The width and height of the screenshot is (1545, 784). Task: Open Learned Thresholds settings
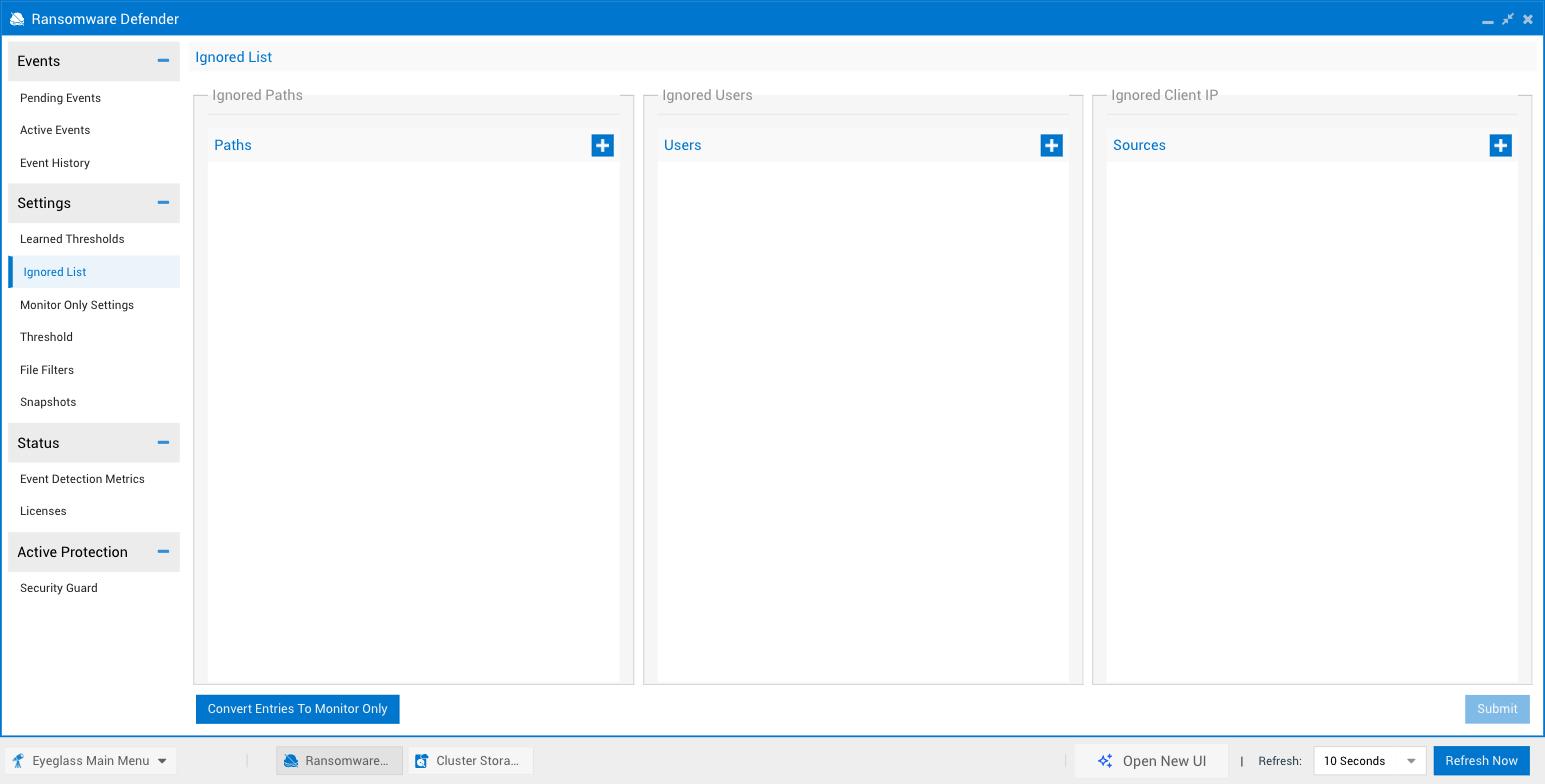tap(72, 239)
